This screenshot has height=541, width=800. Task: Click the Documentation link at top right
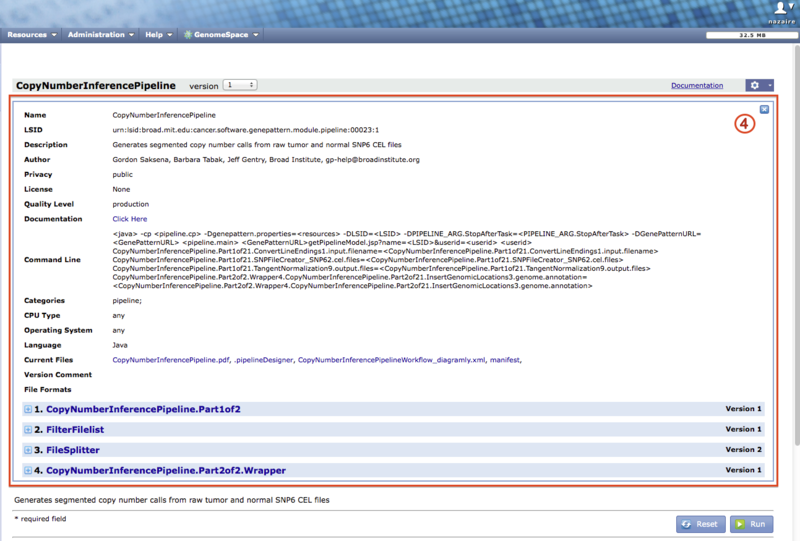pyautogui.click(x=696, y=86)
